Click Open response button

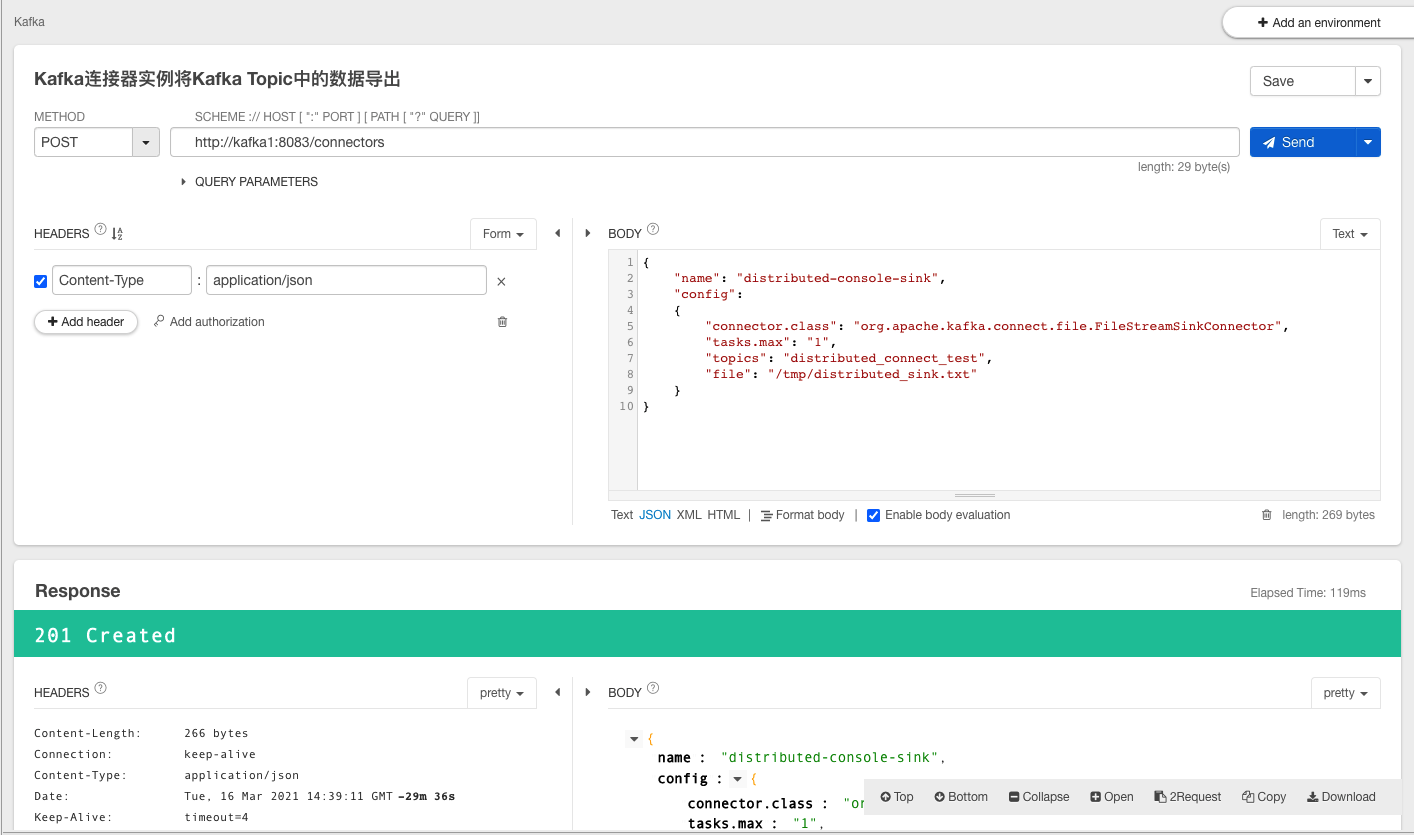point(1112,797)
